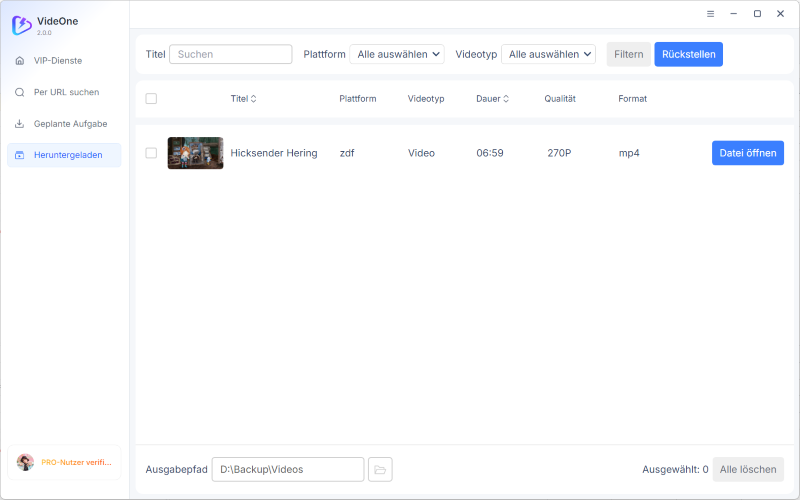Close the VideOne window
The width and height of the screenshot is (800, 500).
click(781, 14)
